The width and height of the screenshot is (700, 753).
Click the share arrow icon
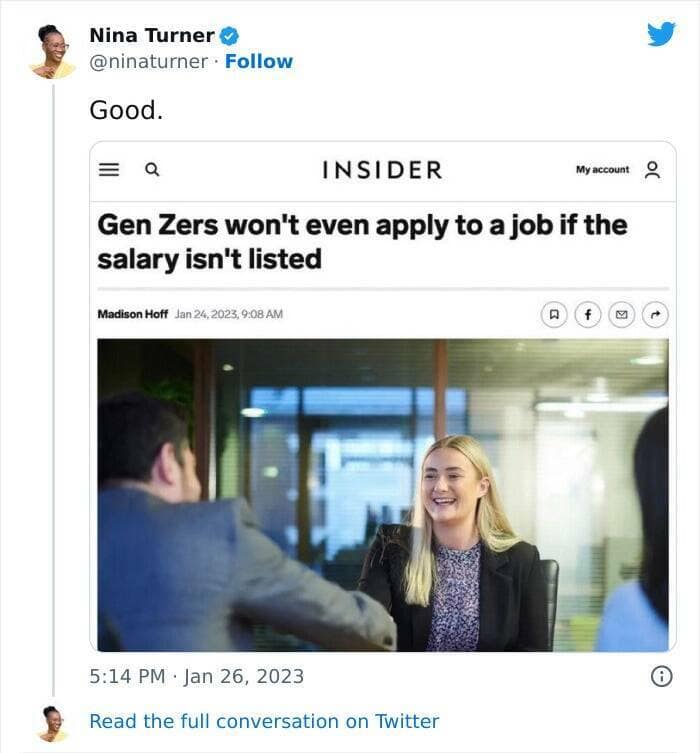[x=655, y=315]
